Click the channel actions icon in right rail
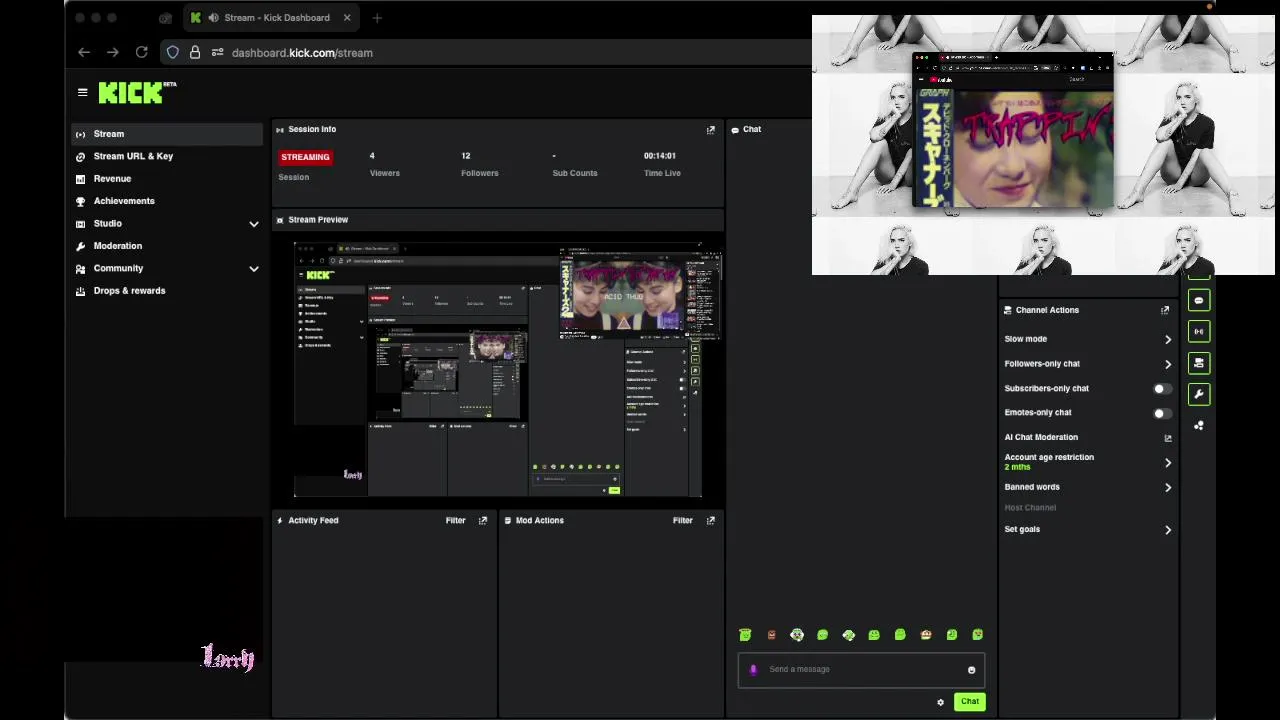This screenshot has width=1280, height=720. point(1199,363)
